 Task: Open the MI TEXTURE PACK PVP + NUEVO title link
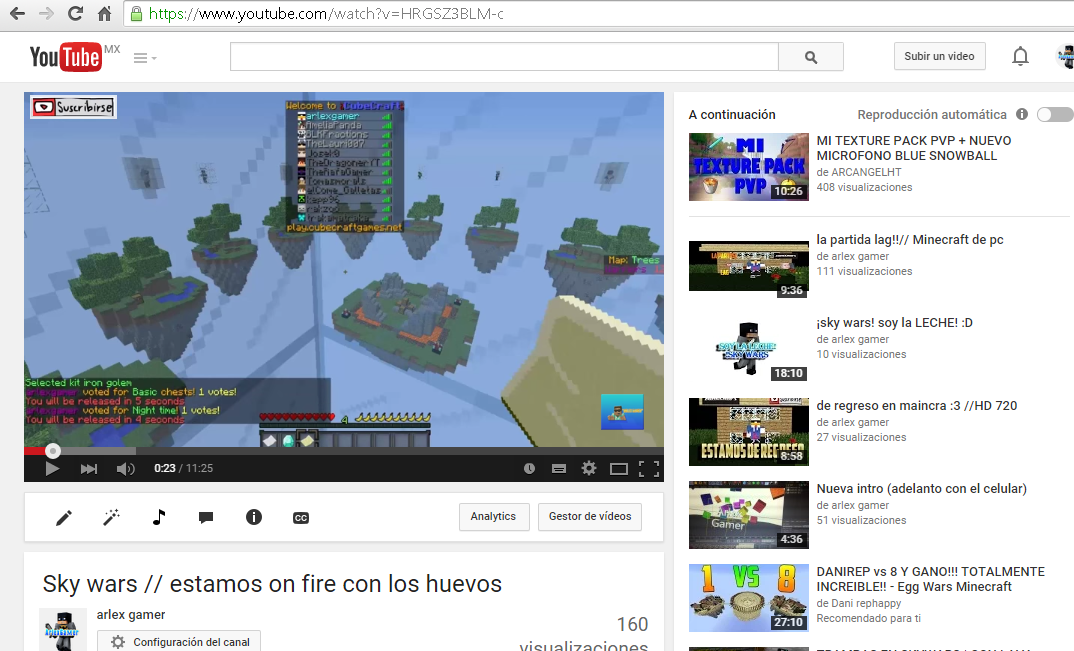coord(914,148)
